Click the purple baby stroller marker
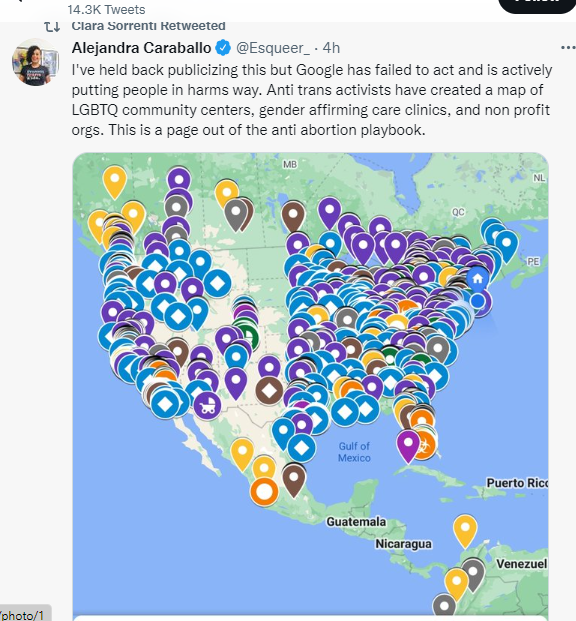 point(207,406)
